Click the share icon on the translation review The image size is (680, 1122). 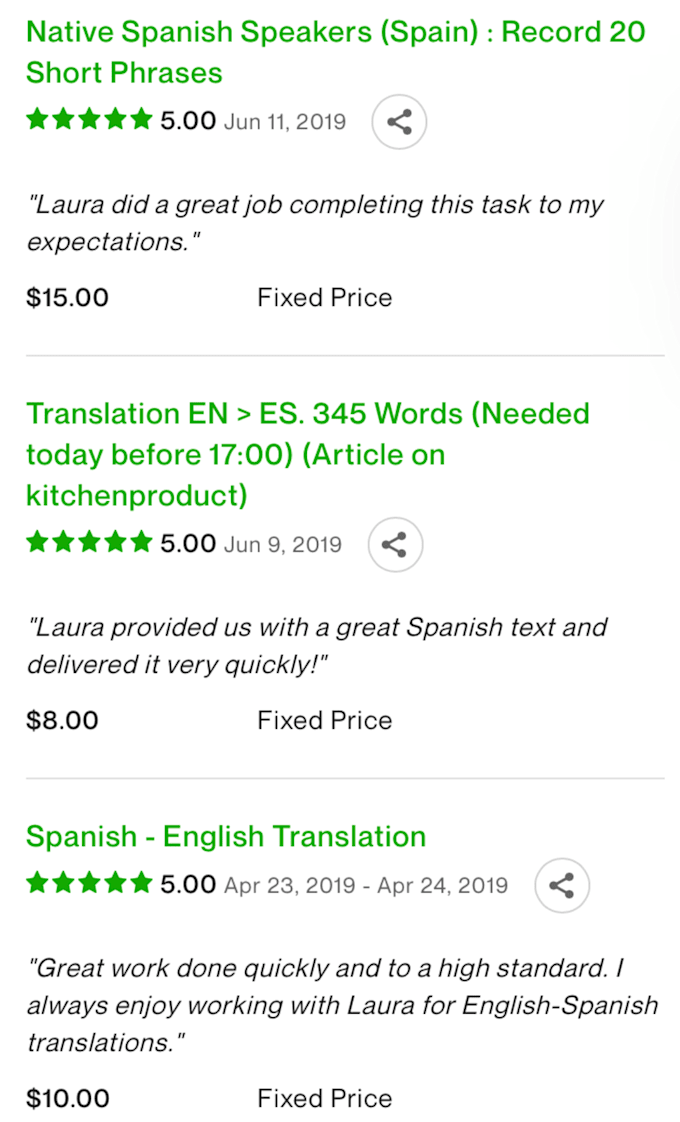coord(394,545)
